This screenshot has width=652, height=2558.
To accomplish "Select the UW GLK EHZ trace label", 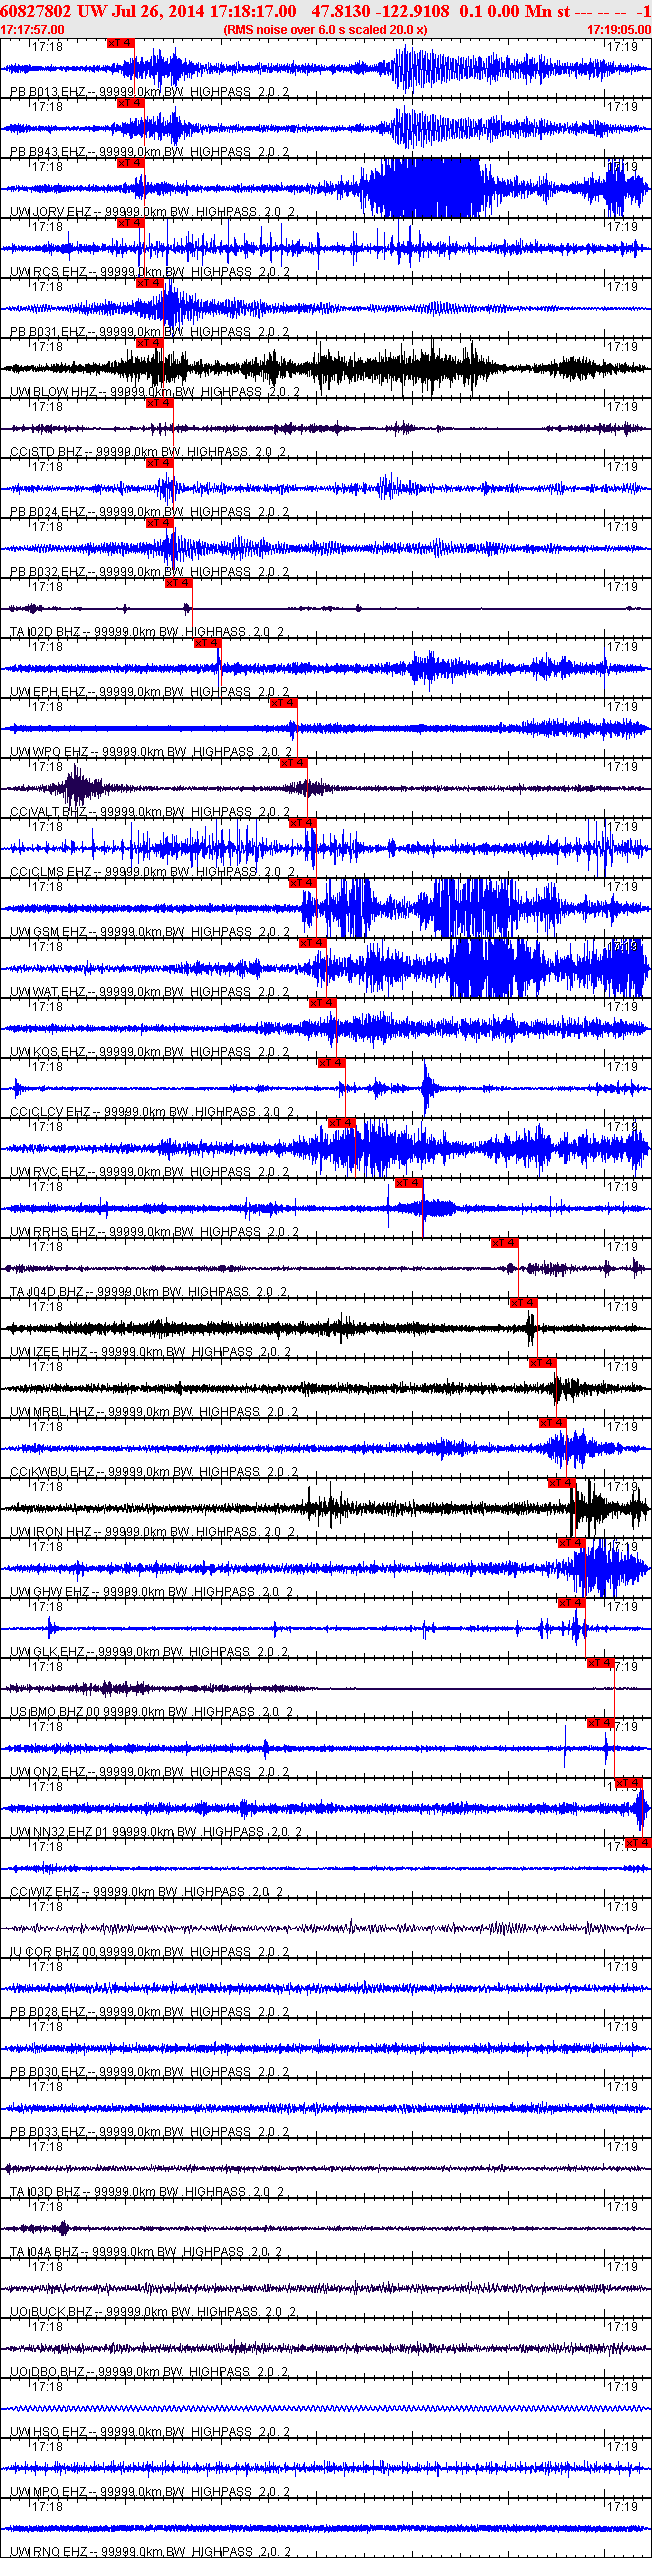I will click(149, 1652).
